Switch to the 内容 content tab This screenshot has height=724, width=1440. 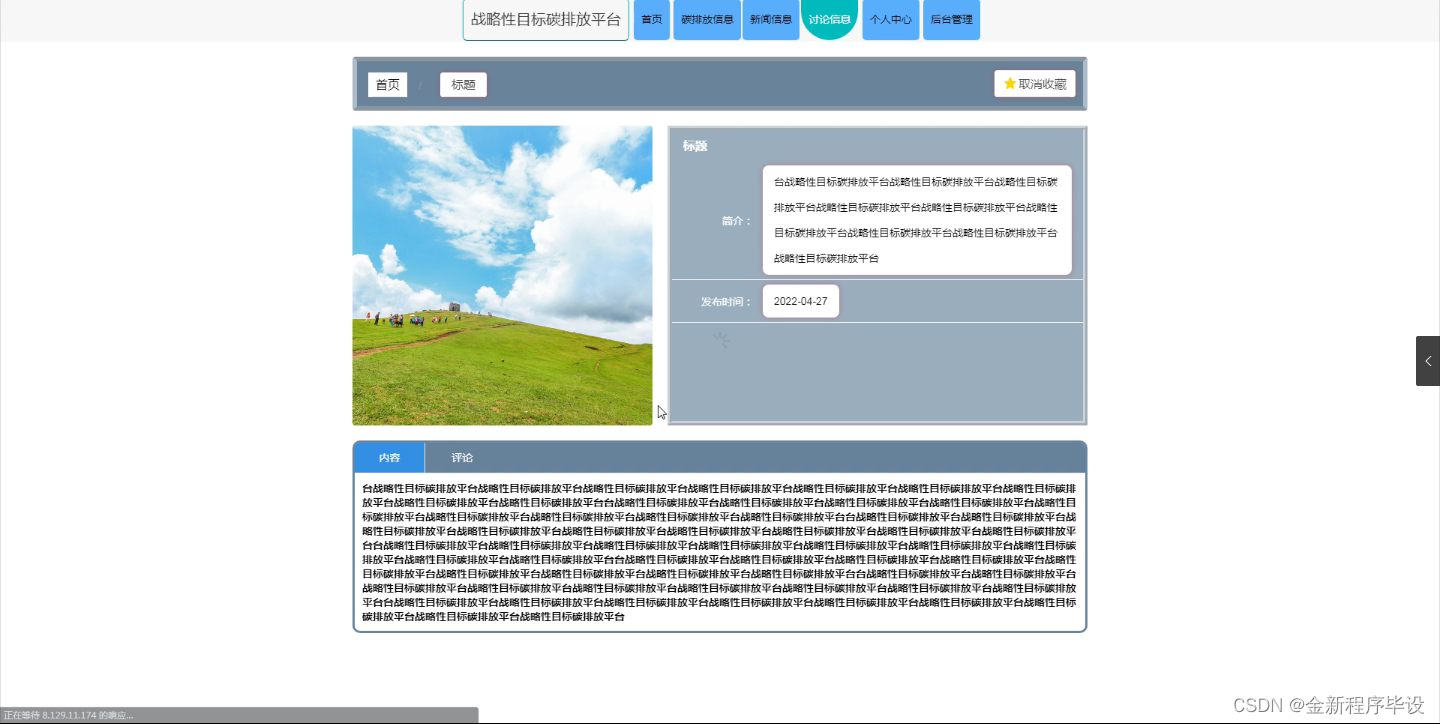click(389, 457)
